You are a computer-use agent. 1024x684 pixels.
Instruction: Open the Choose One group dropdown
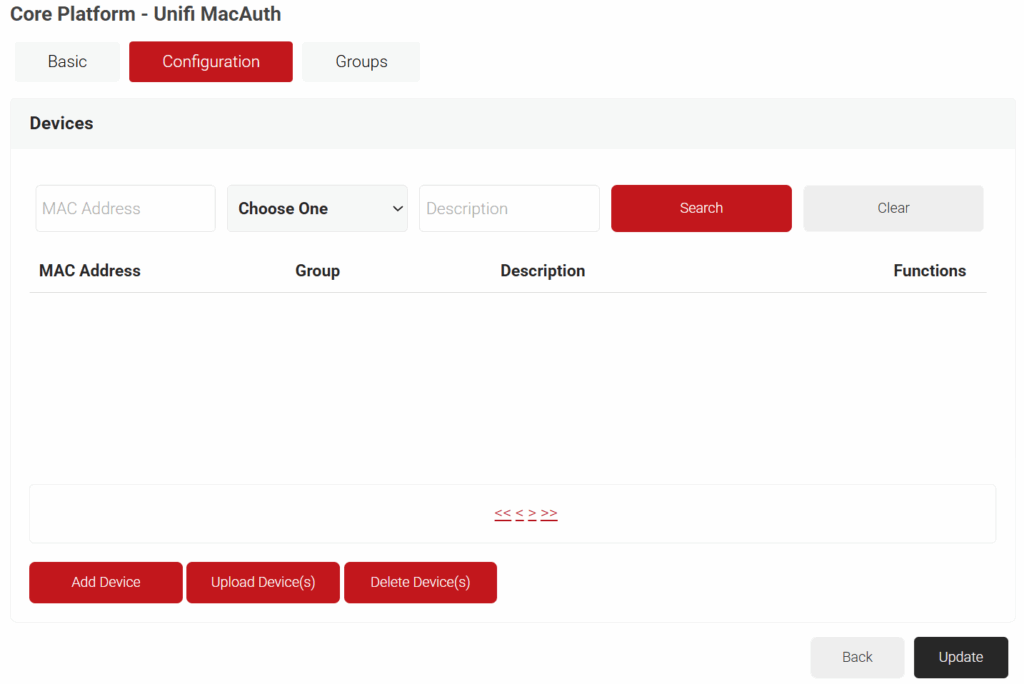(x=317, y=208)
